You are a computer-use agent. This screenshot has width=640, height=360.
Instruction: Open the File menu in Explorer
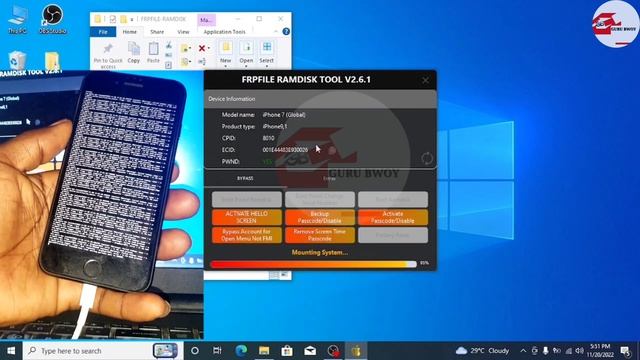pos(103,32)
